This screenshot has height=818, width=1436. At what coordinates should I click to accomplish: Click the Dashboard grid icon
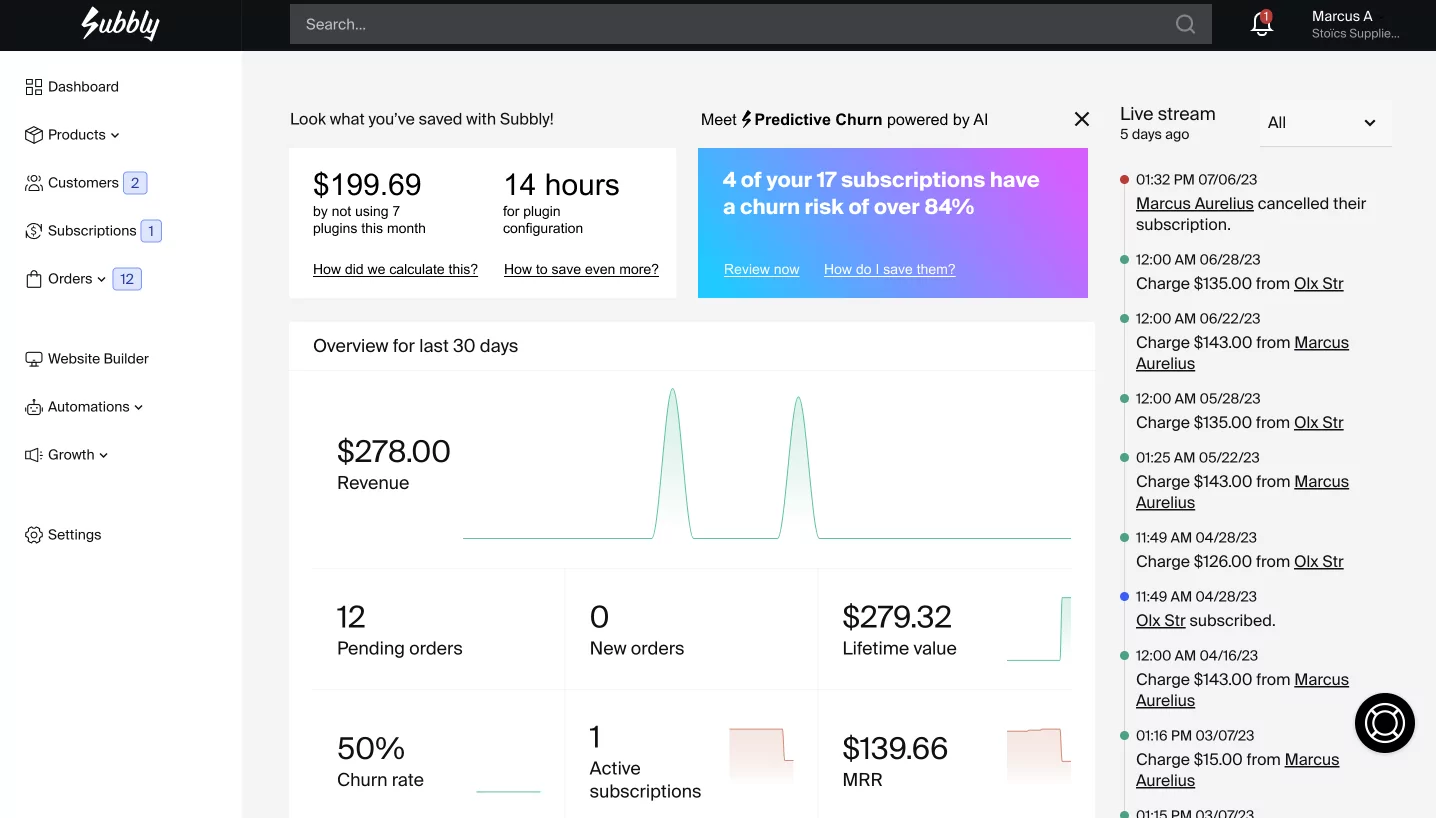[34, 87]
